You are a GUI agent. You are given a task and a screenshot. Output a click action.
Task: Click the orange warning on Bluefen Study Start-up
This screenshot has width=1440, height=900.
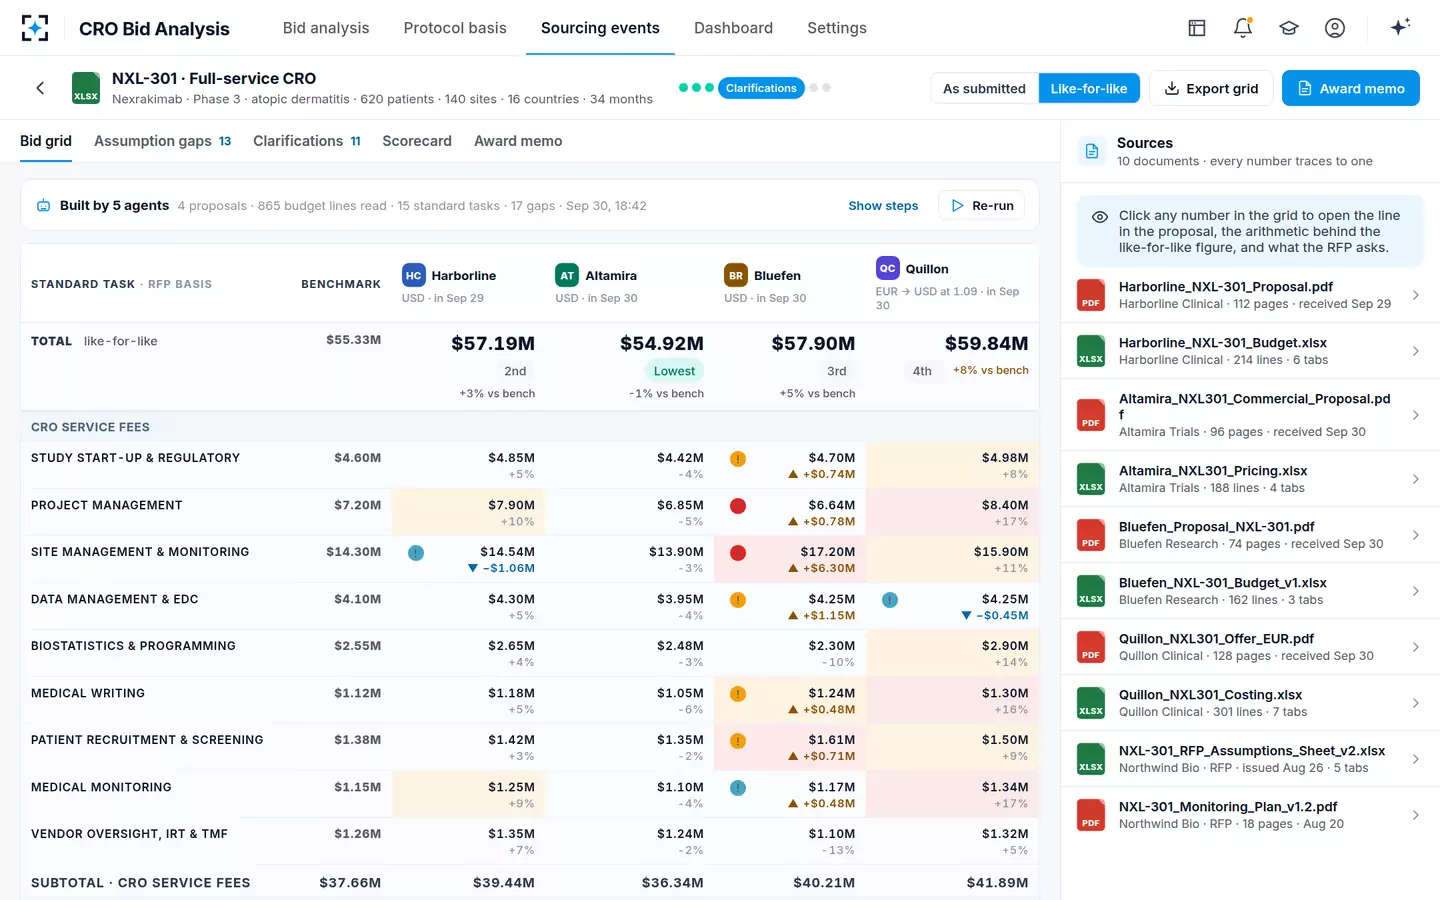(x=738, y=459)
